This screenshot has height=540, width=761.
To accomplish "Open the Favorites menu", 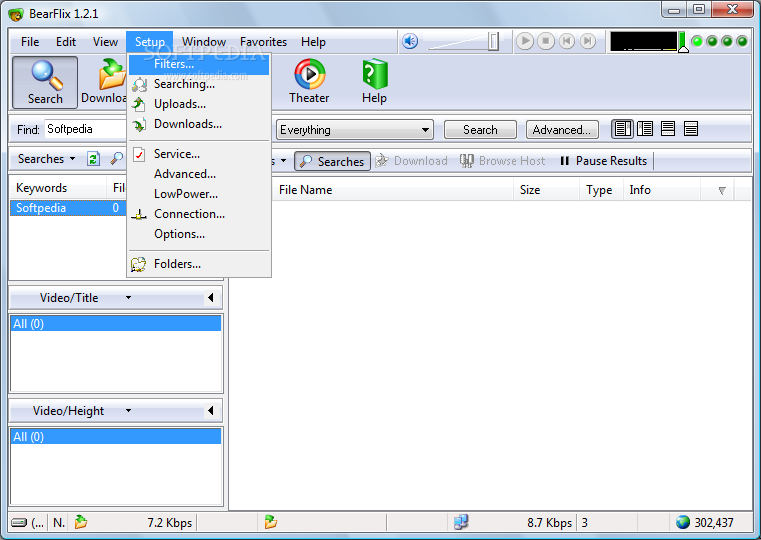I will coord(264,42).
